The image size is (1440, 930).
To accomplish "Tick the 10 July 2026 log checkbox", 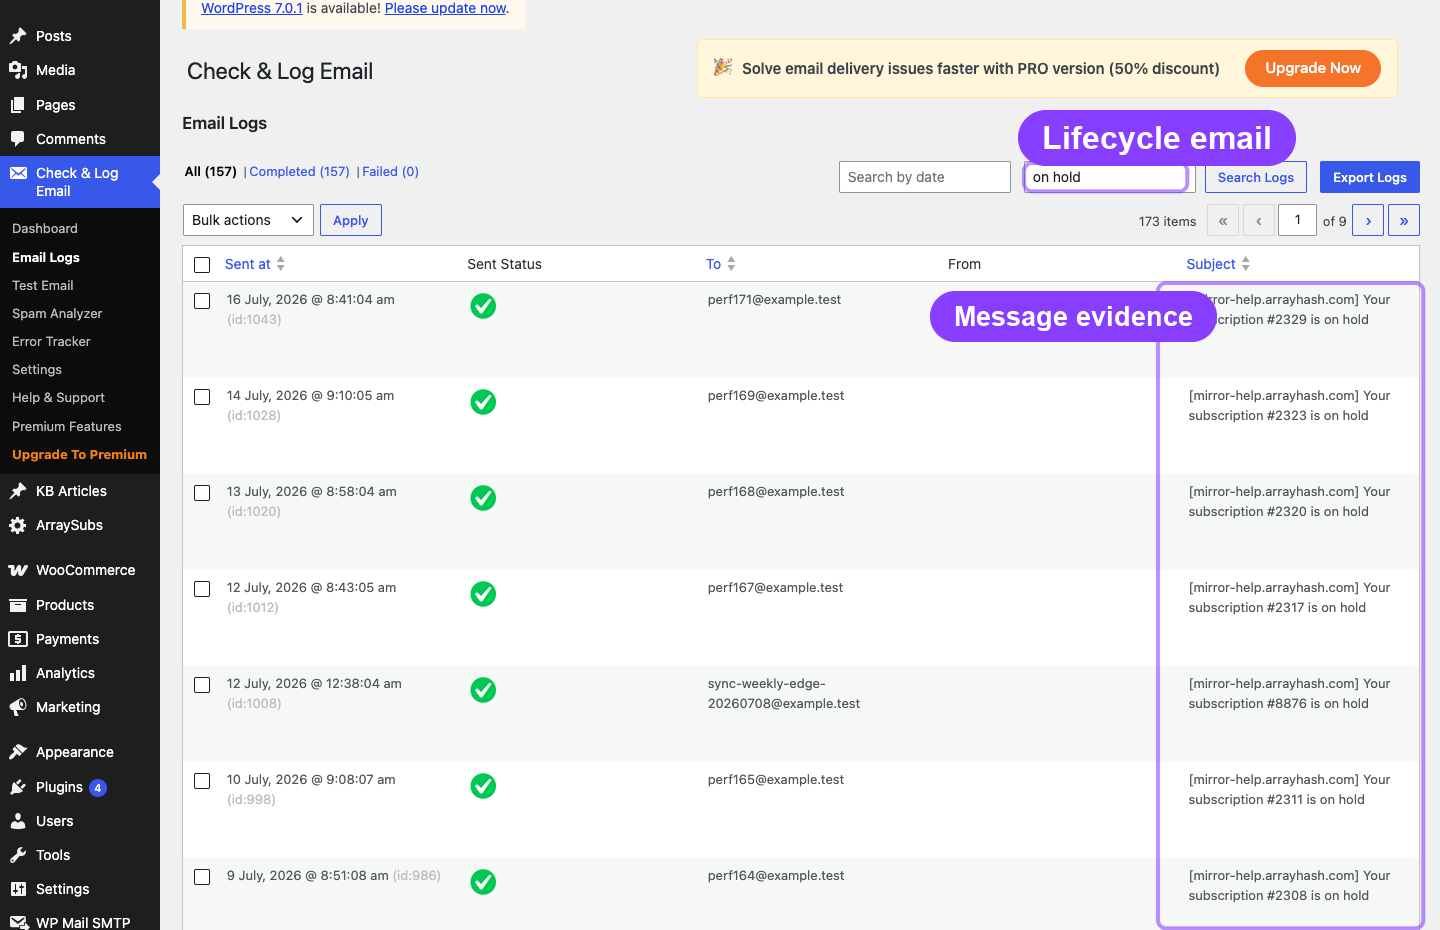I will (202, 781).
